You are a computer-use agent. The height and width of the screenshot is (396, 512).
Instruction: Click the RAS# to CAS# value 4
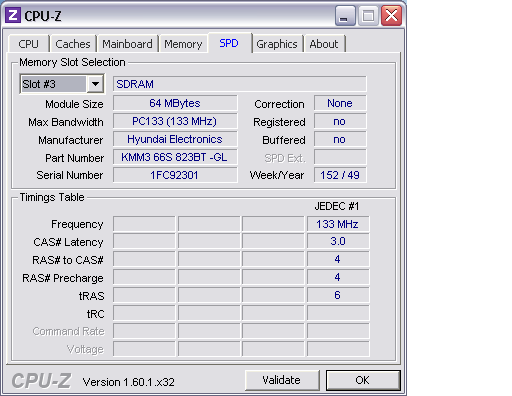[x=338, y=259]
